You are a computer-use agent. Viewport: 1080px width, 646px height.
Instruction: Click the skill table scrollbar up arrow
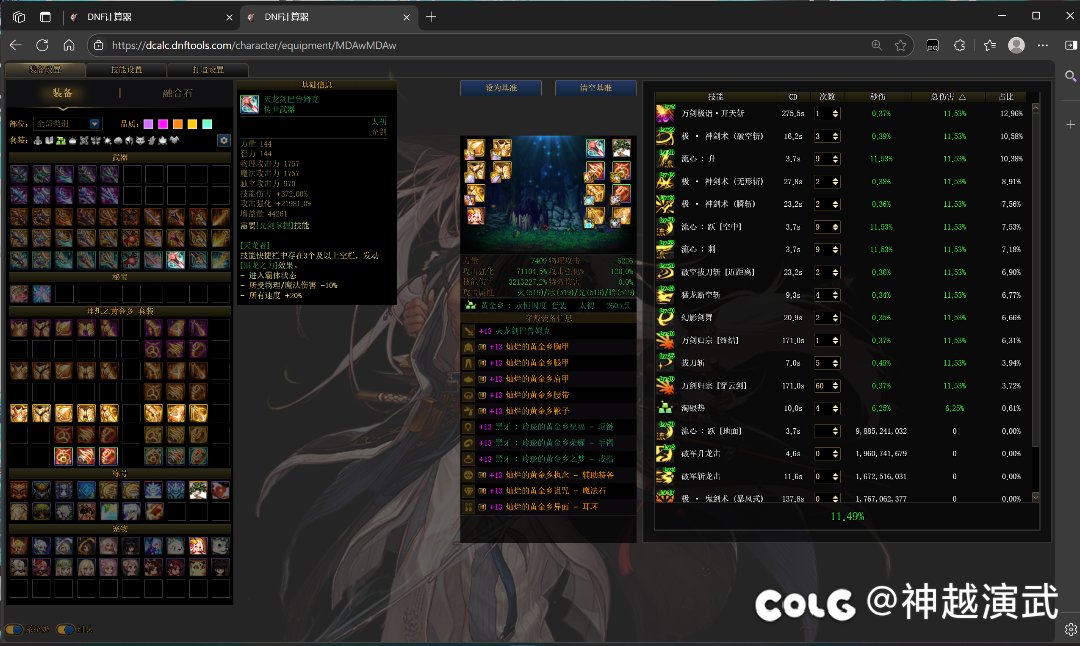(x=1035, y=108)
